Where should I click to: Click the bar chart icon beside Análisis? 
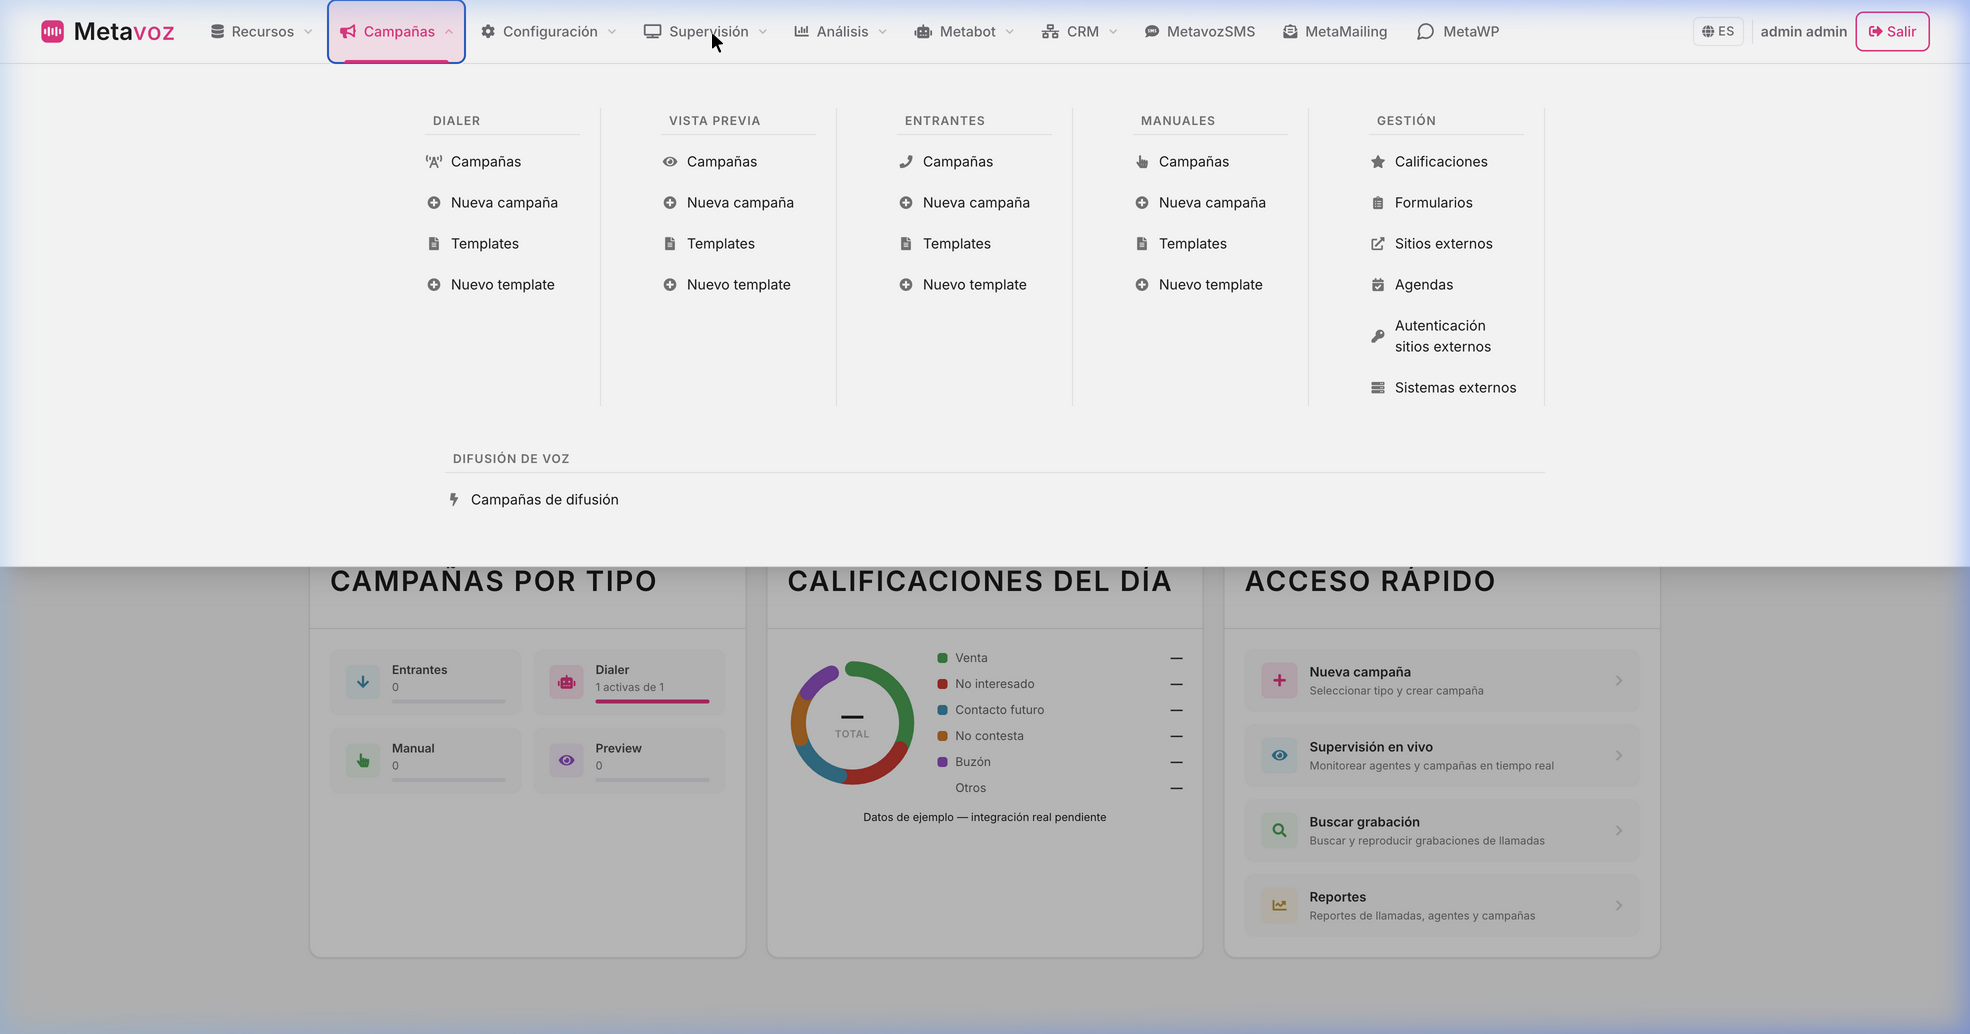(802, 32)
